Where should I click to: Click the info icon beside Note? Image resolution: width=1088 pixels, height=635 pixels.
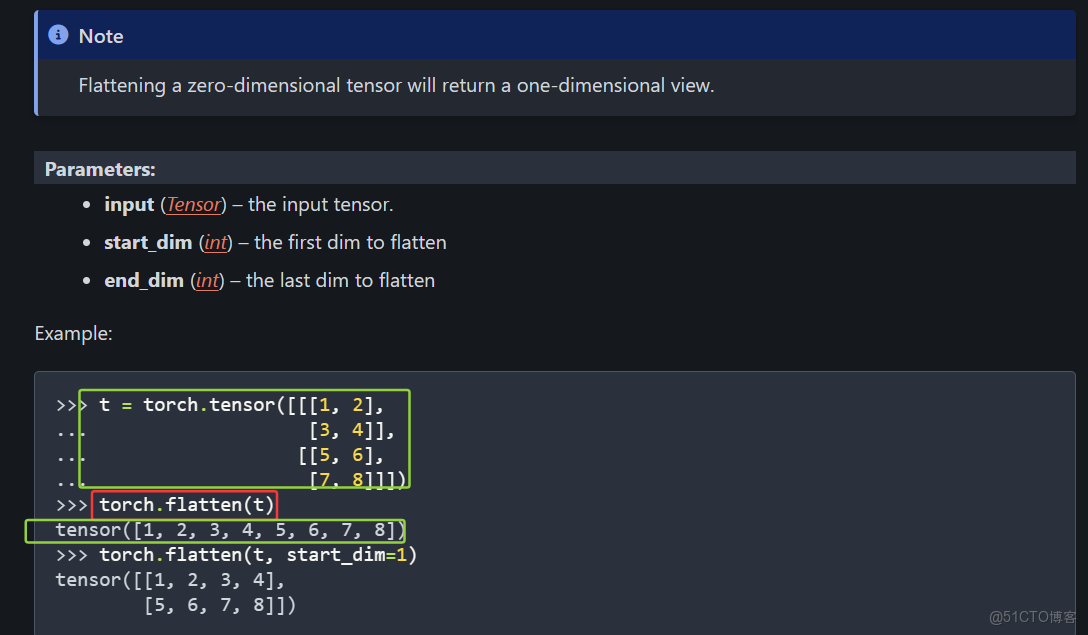click(58, 36)
